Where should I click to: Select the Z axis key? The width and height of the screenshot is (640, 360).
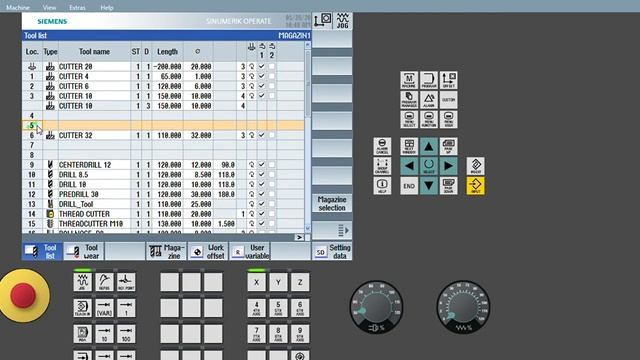pyautogui.click(x=300, y=282)
